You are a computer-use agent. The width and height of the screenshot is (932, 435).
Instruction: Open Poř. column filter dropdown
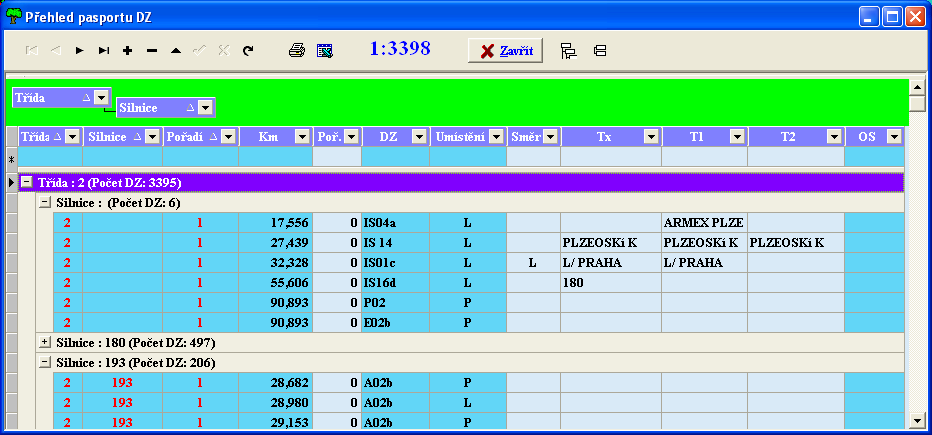click(352, 137)
